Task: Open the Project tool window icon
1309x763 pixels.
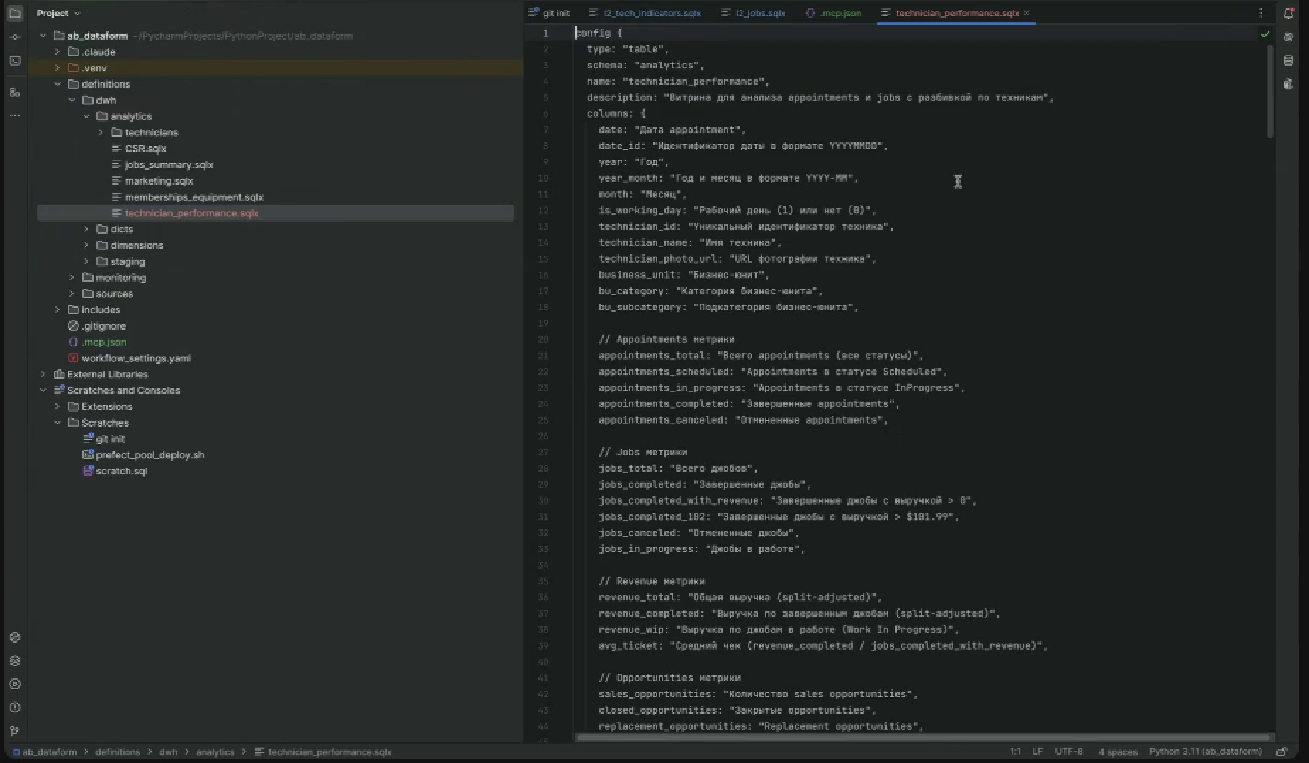Action: coord(15,13)
